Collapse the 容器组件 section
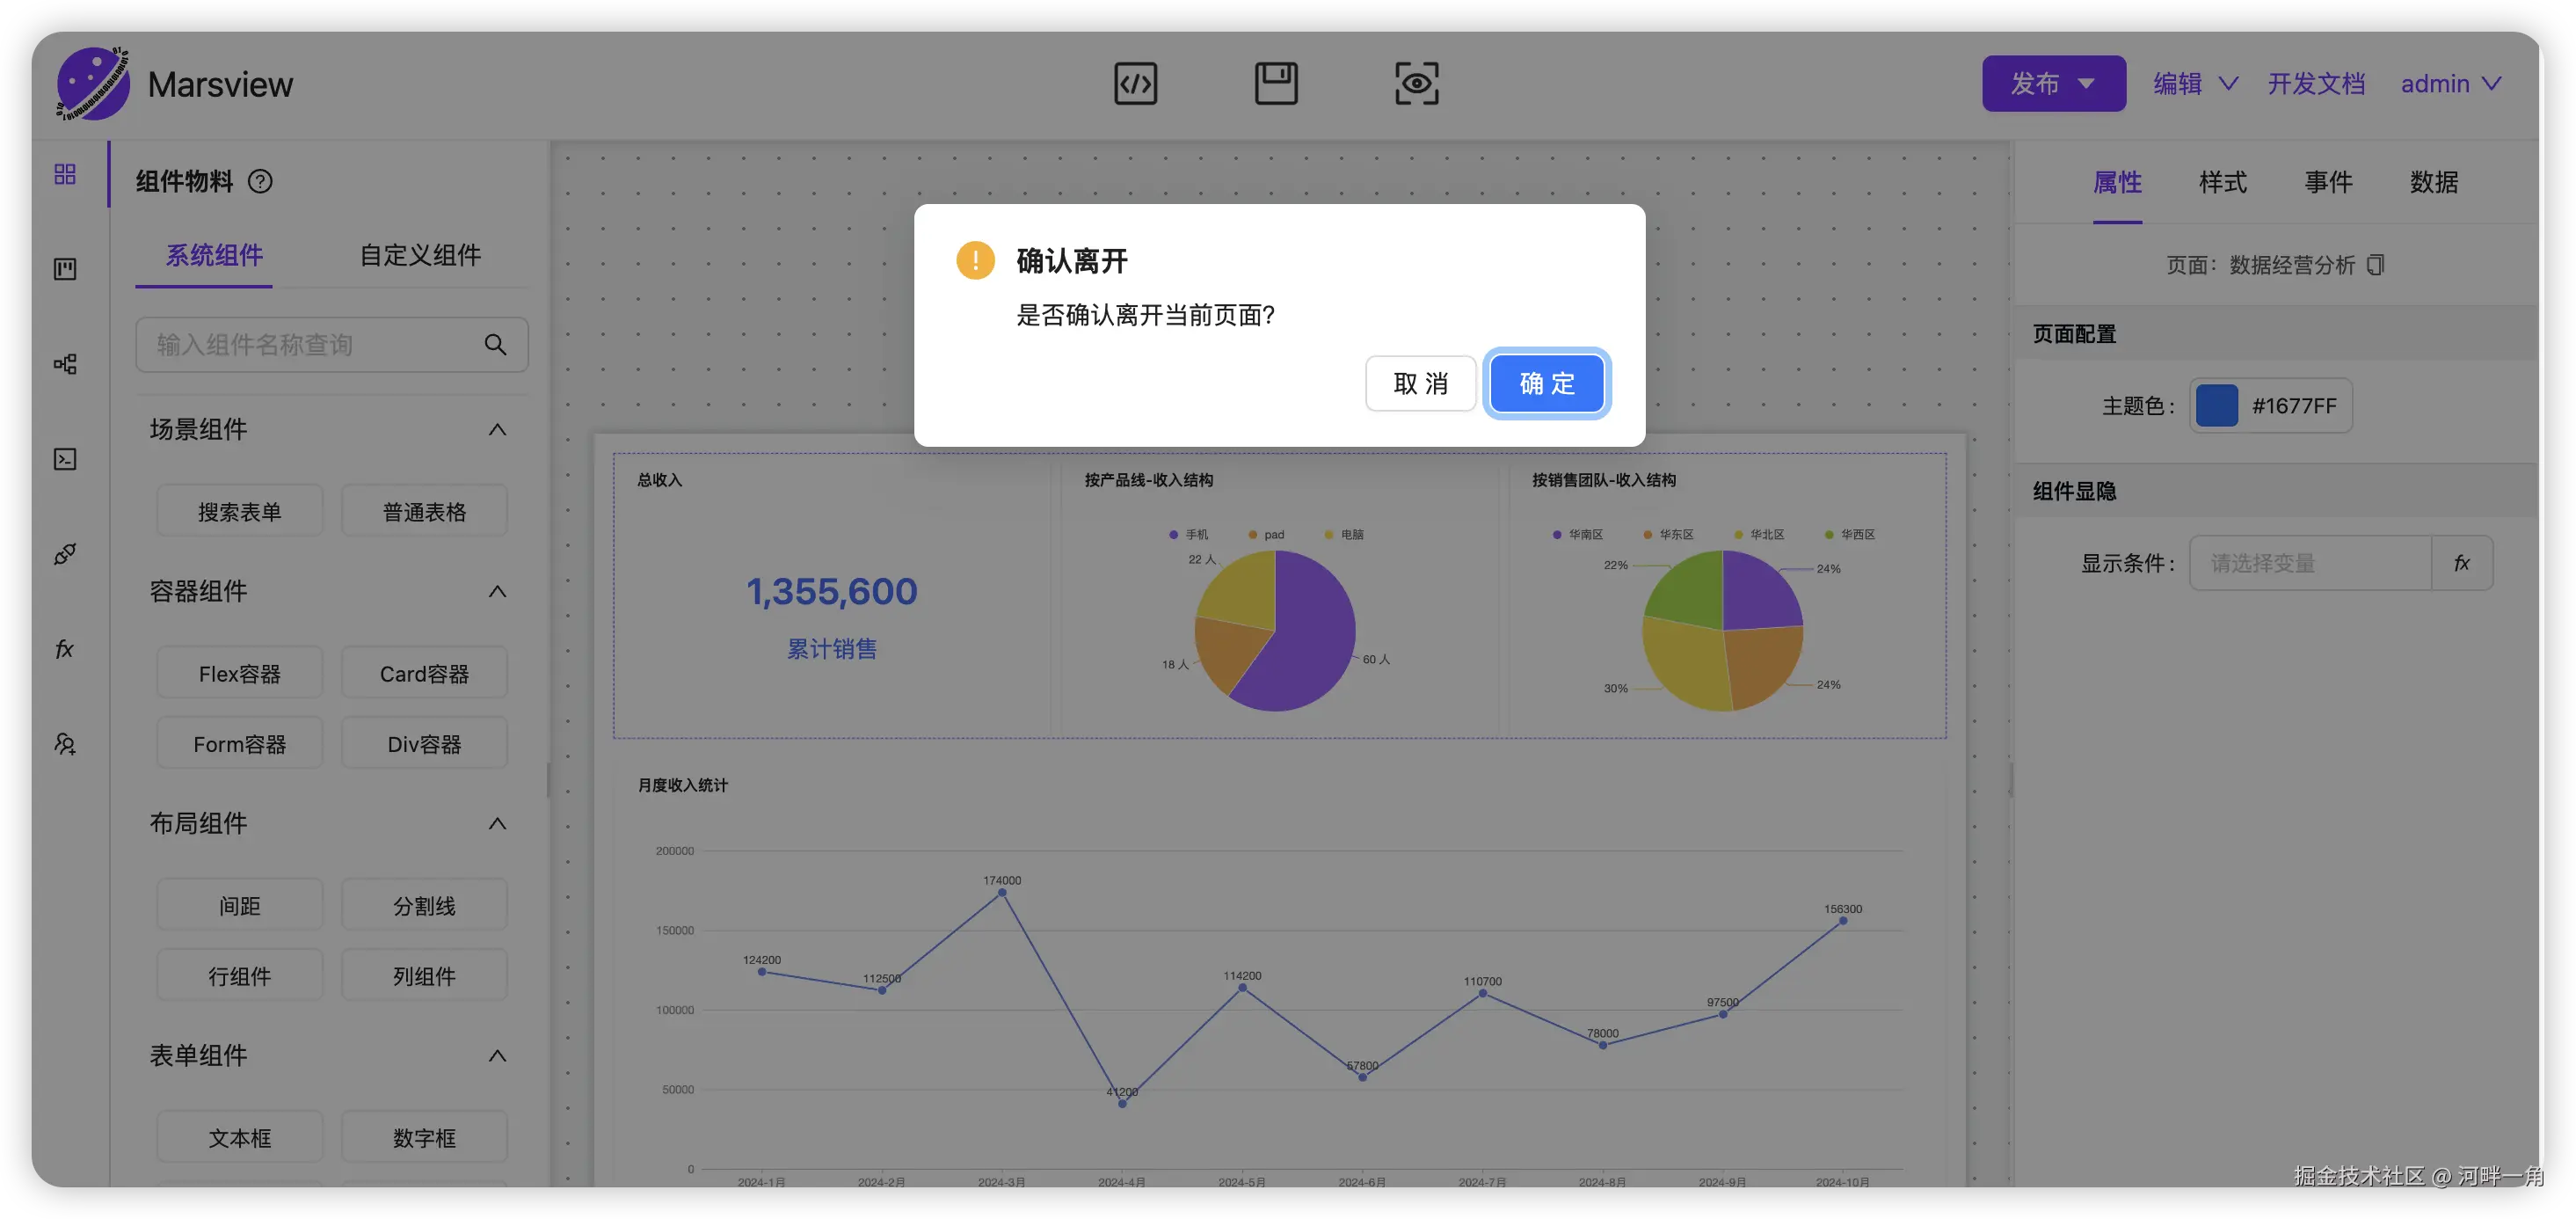The height and width of the screenshot is (1219, 2576). coord(497,592)
